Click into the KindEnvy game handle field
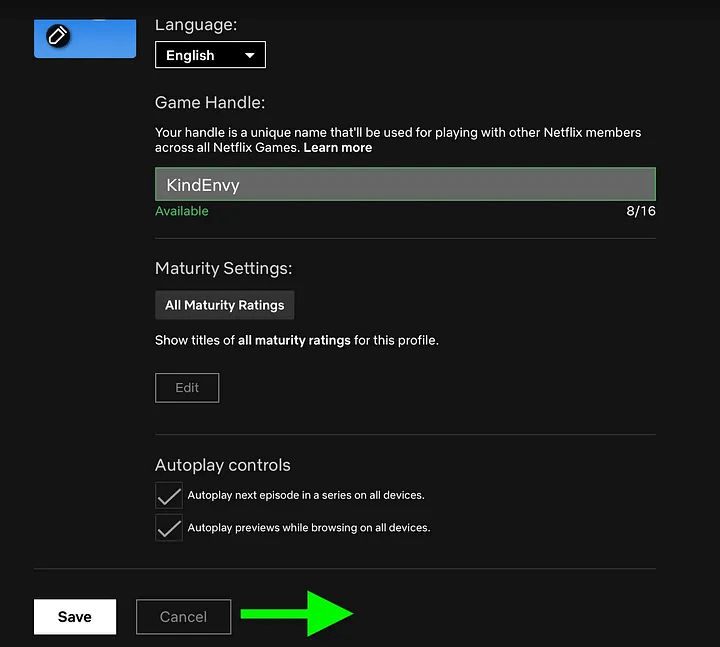Viewport: 720px width, 647px height. coord(405,184)
